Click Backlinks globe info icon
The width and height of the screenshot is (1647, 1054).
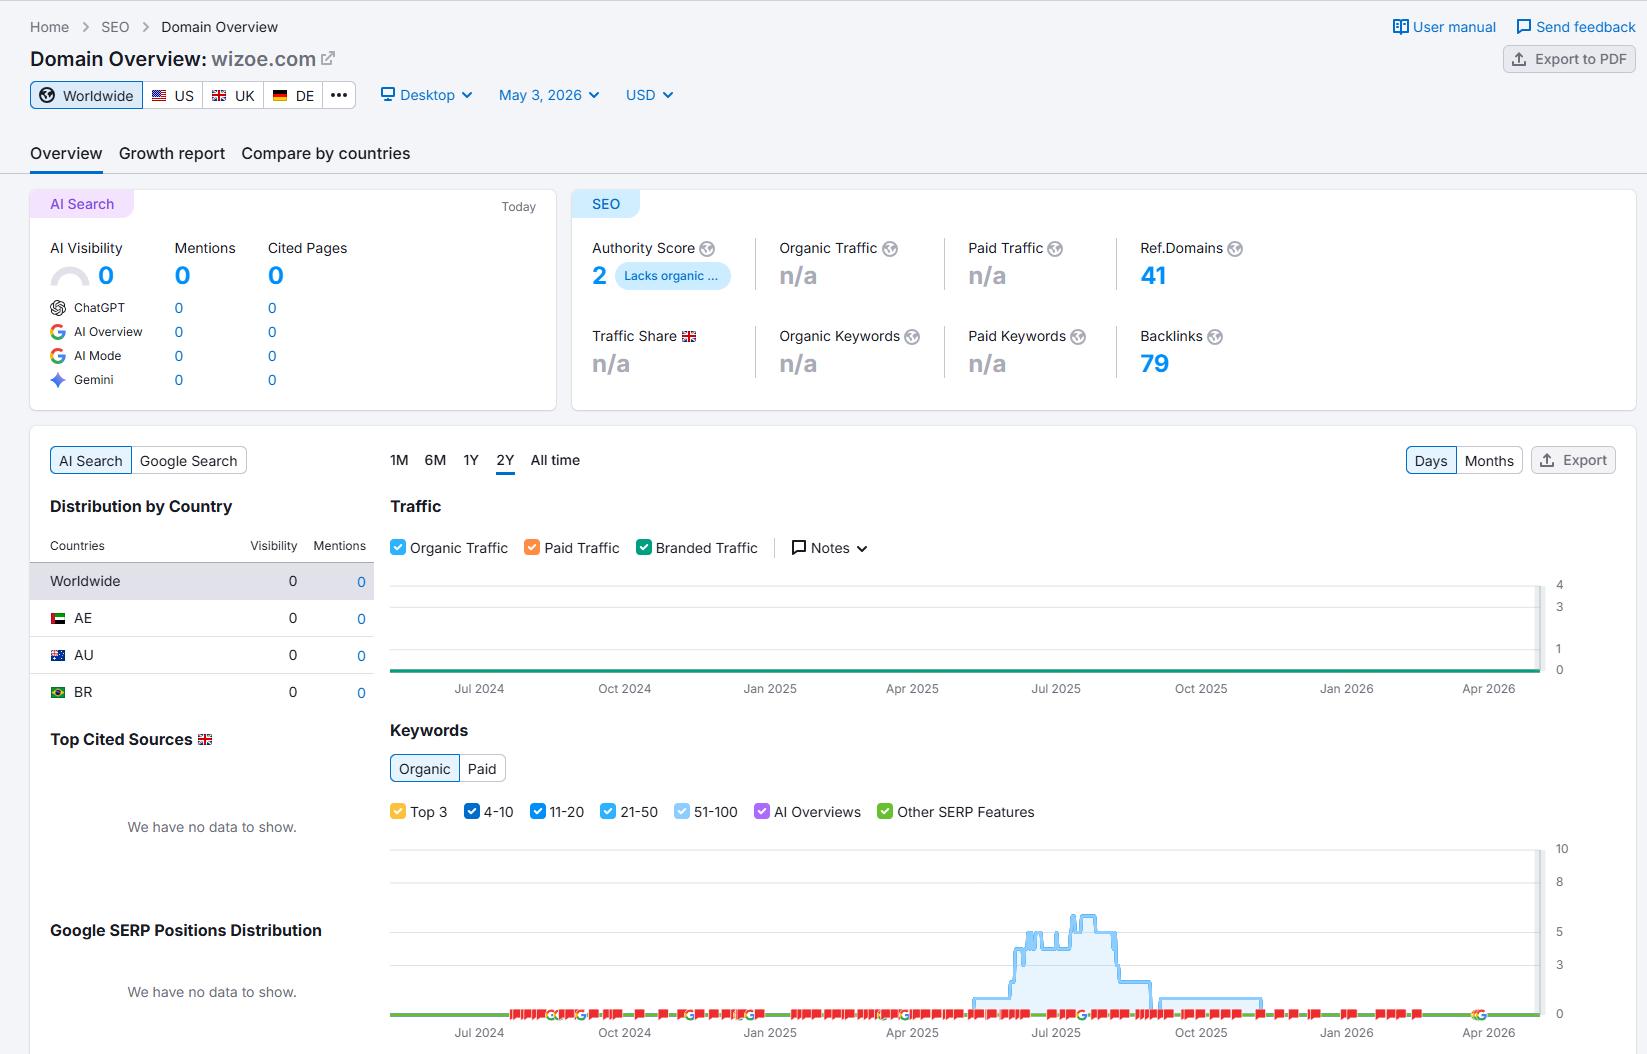point(1215,337)
